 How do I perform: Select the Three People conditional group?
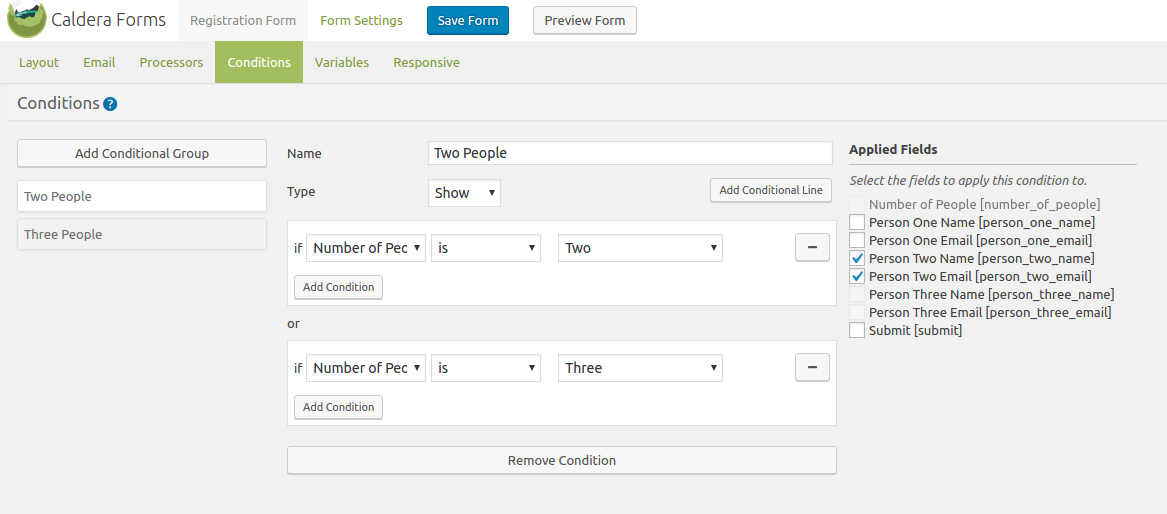(x=142, y=234)
